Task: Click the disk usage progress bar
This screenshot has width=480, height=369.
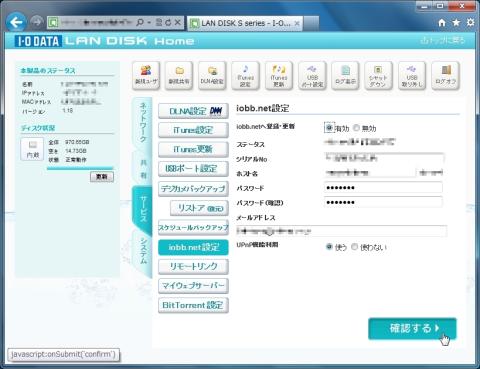Action: 80,168
